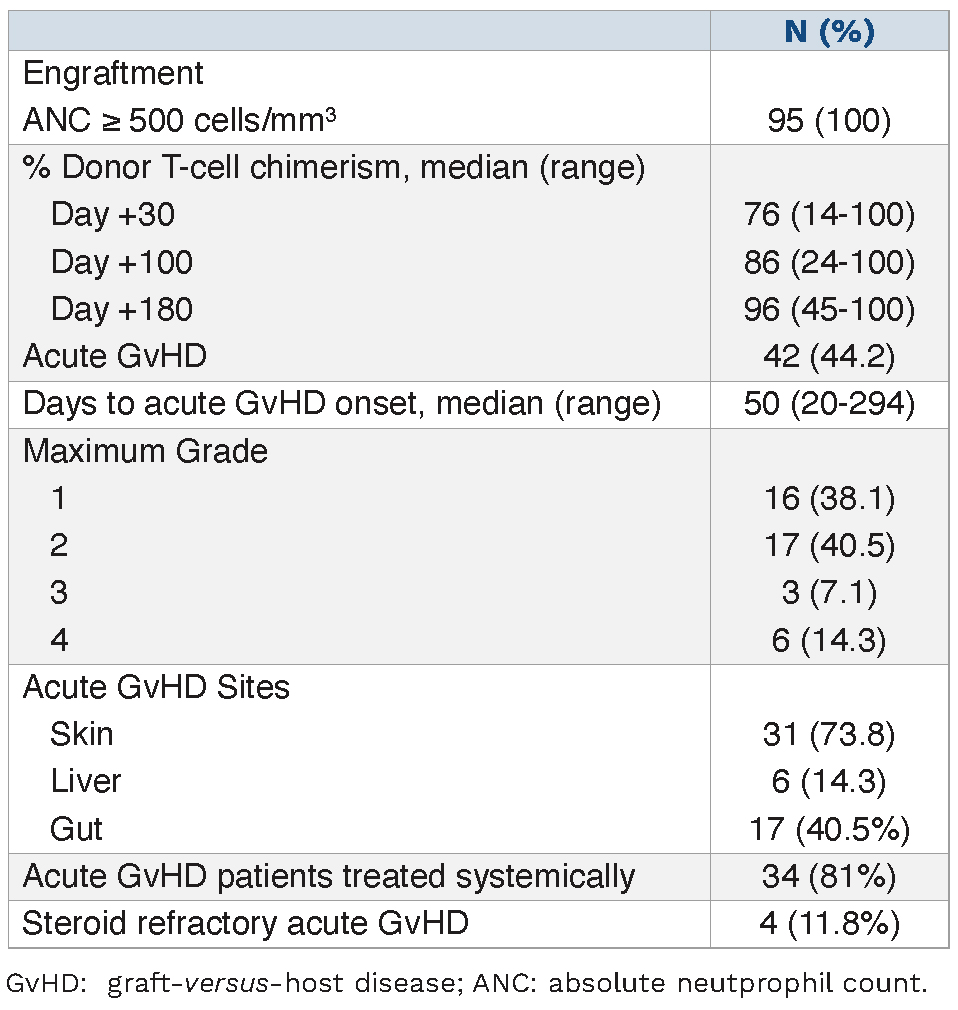Click the 95 (100) value cell

tap(829, 121)
